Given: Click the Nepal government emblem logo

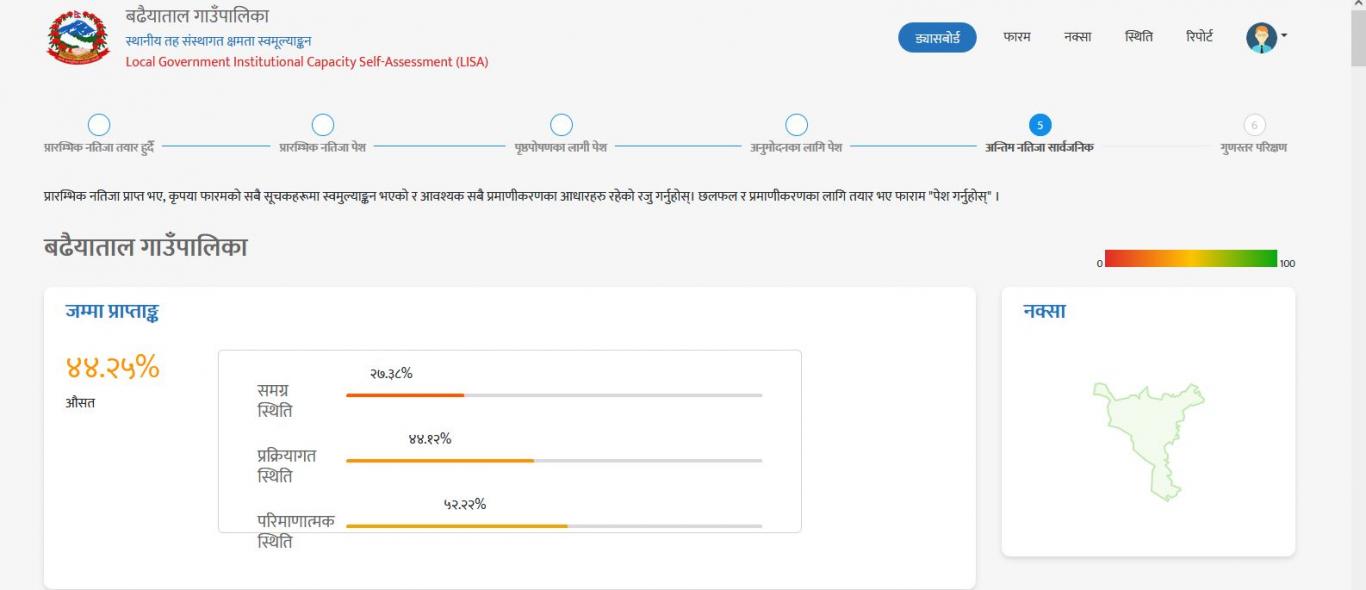Looking at the screenshot, I should click(79, 37).
